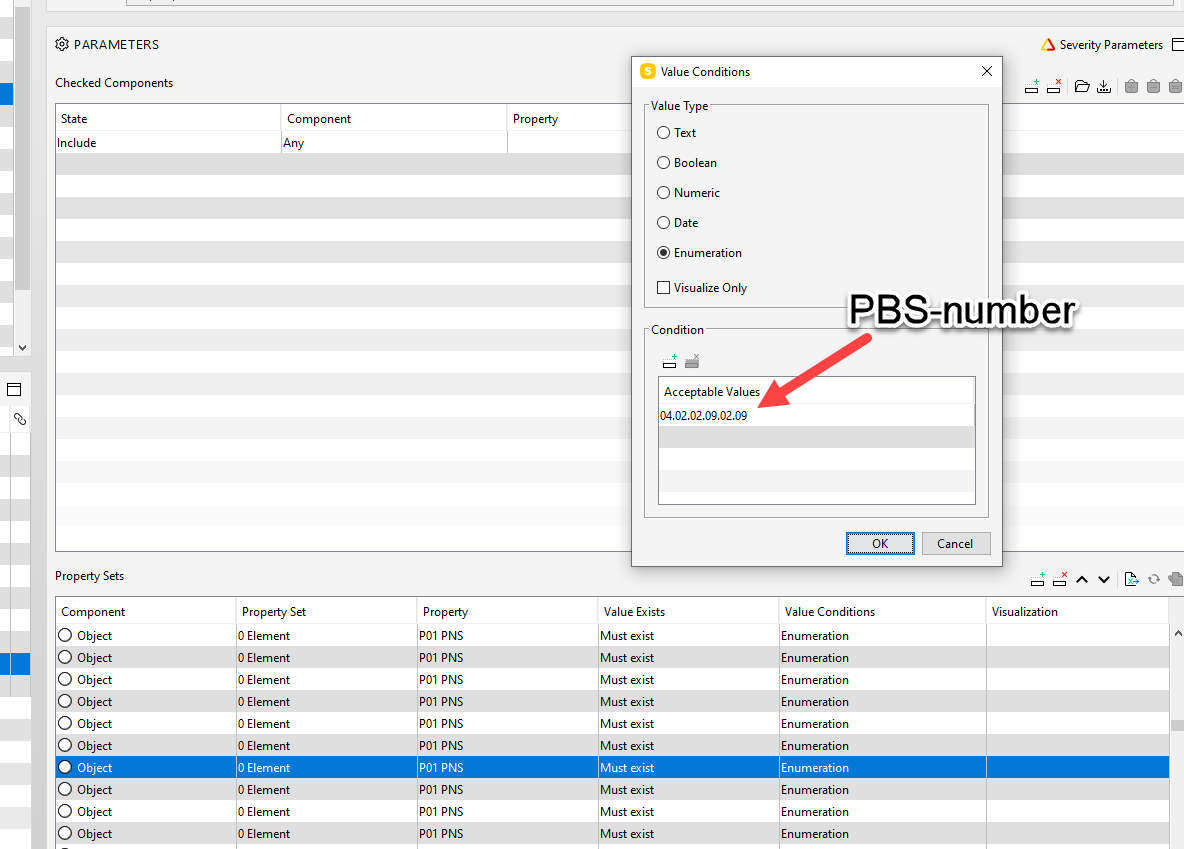Remove row from Property Sets table
The image size is (1184, 849).
pos(1060,579)
